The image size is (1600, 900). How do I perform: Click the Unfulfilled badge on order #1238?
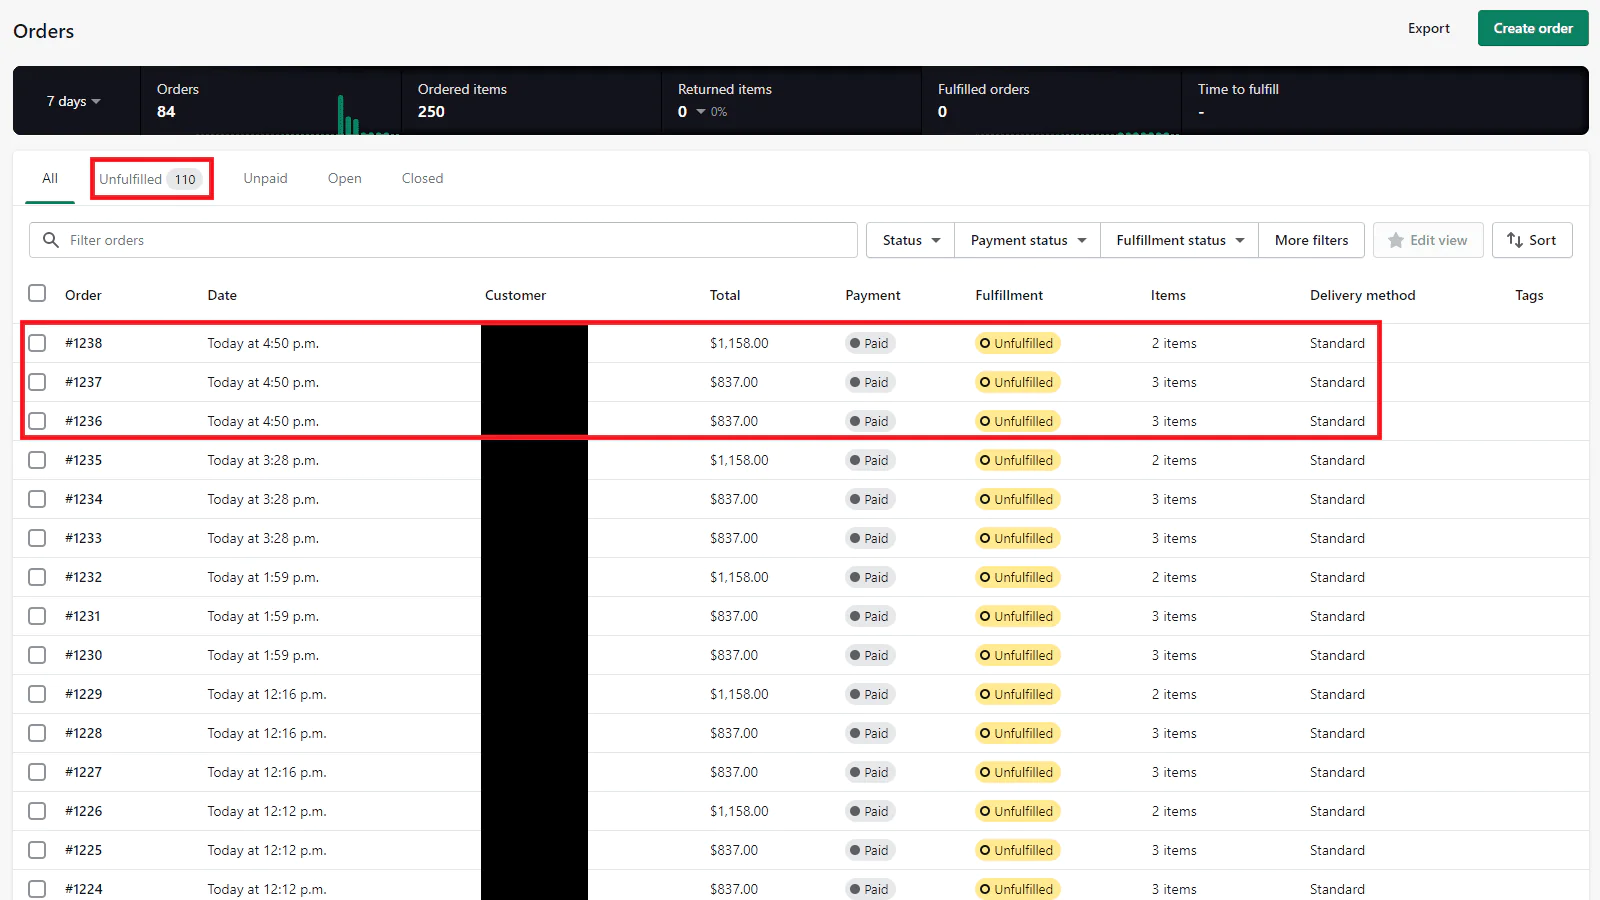pos(1017,343)
